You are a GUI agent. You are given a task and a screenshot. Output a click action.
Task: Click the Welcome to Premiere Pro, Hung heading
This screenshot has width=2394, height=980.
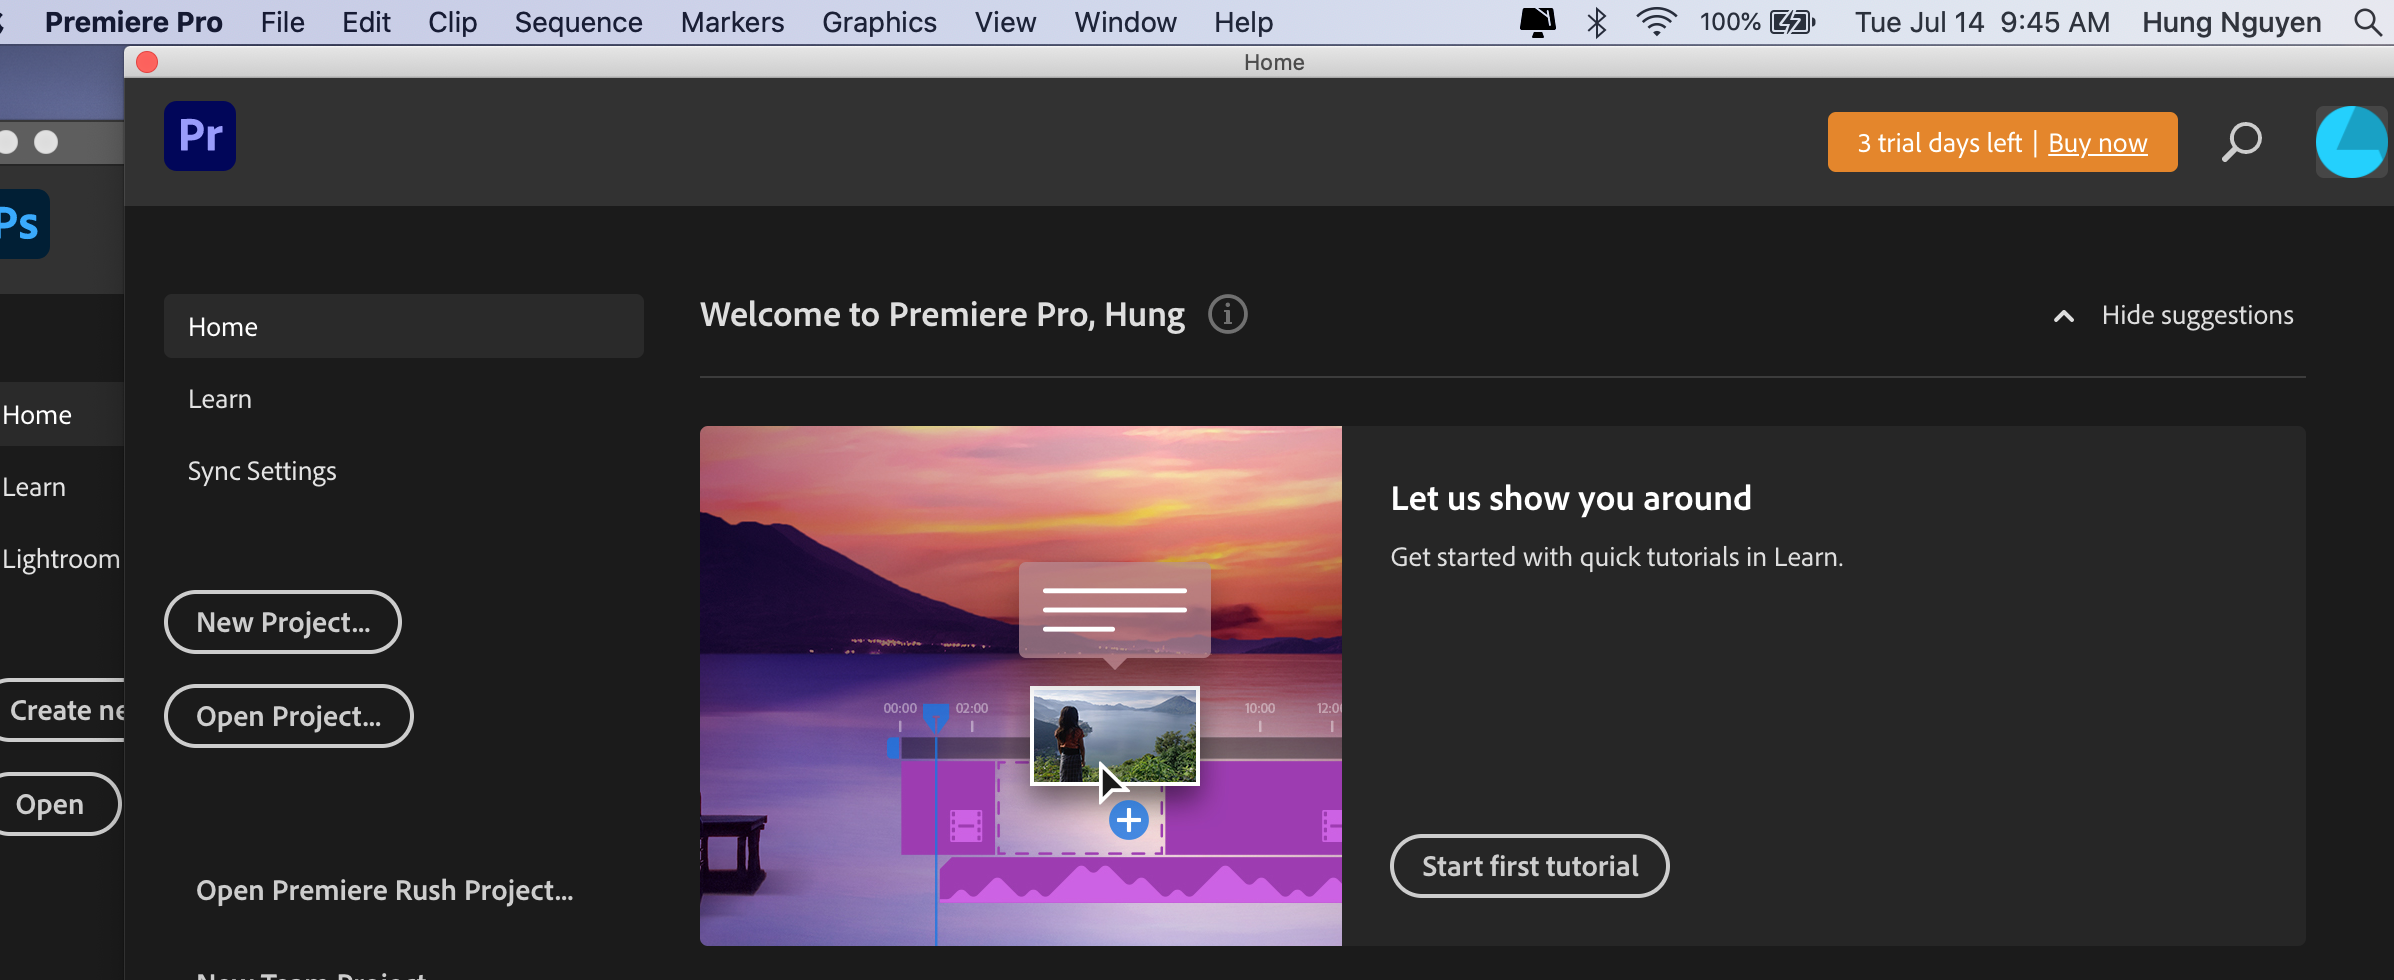pos(942,315)
